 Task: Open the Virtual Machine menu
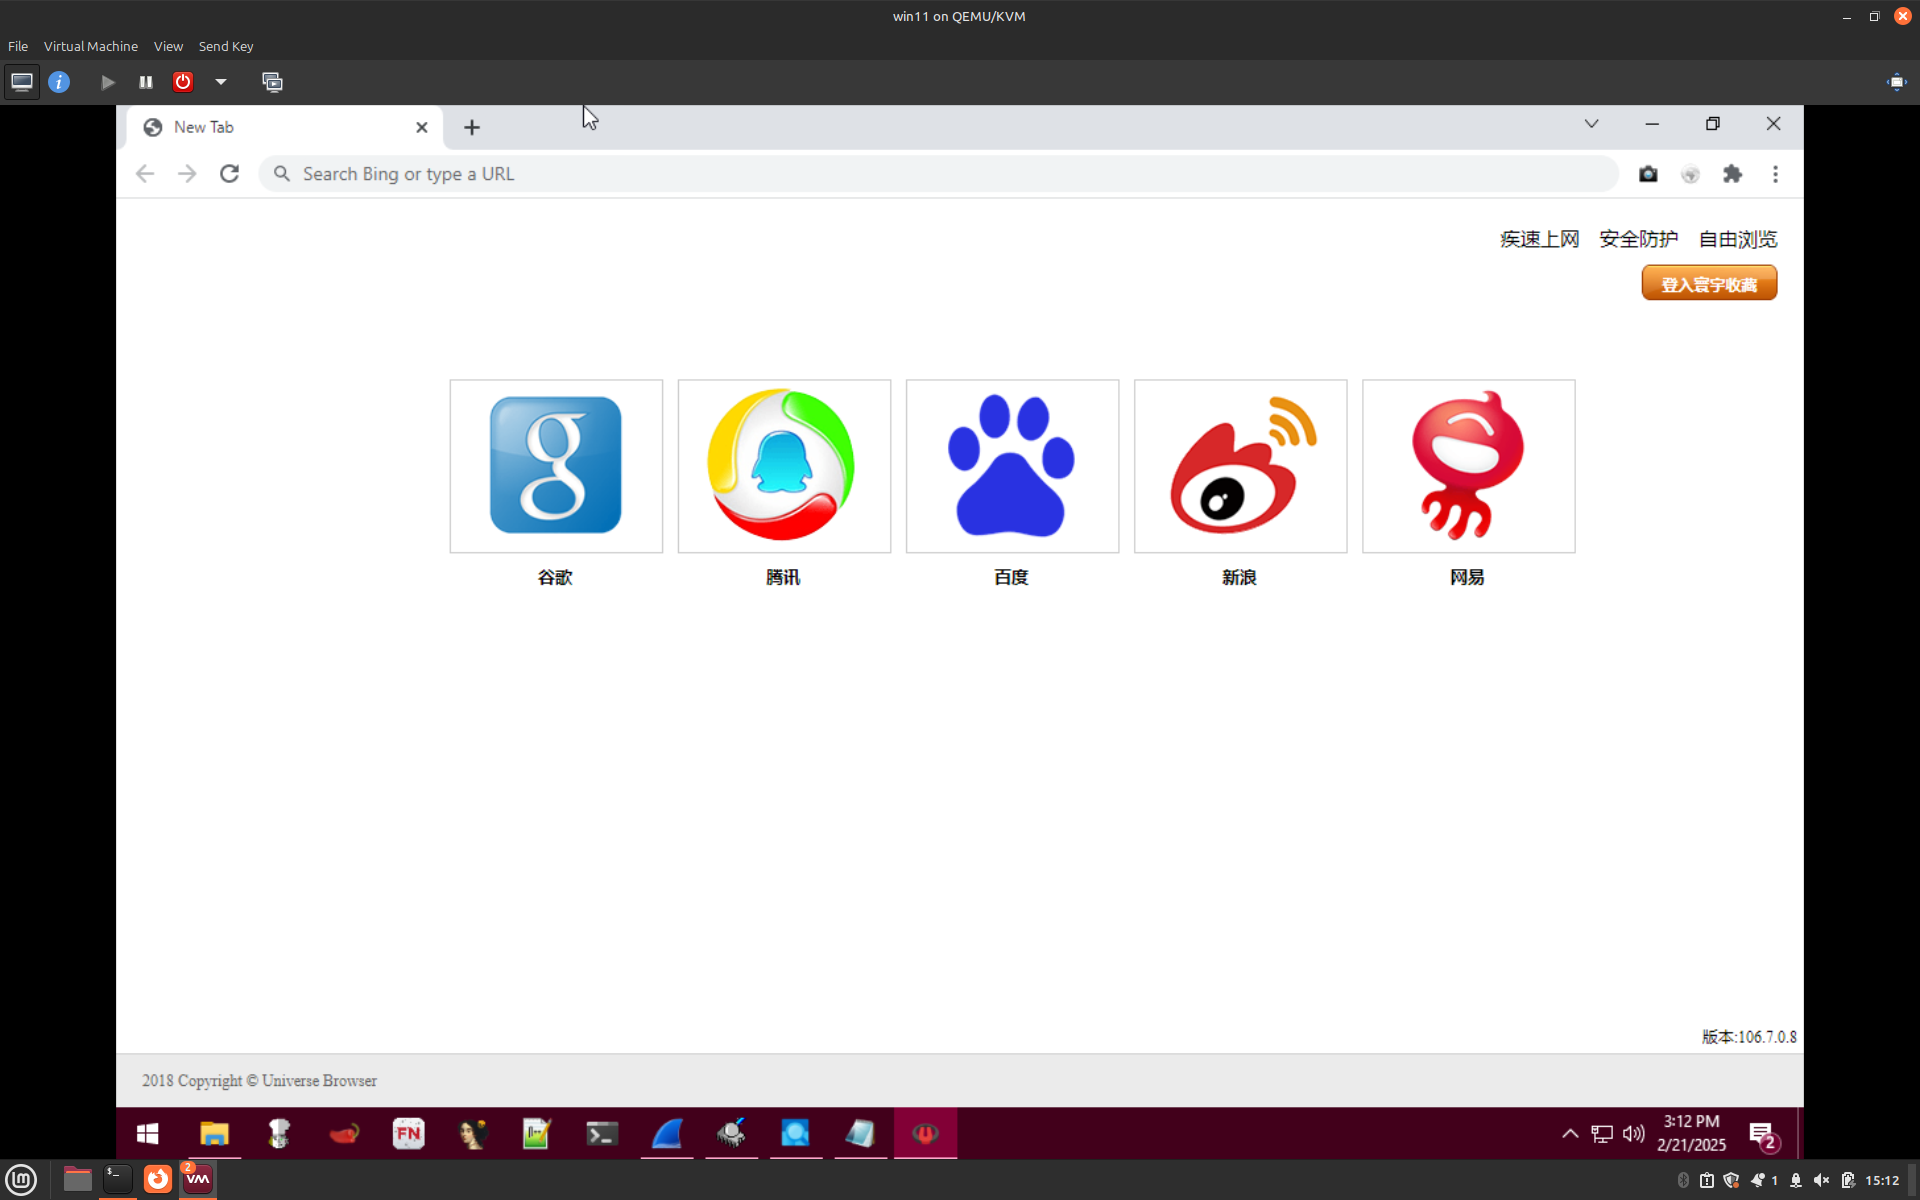coord(90,46)
